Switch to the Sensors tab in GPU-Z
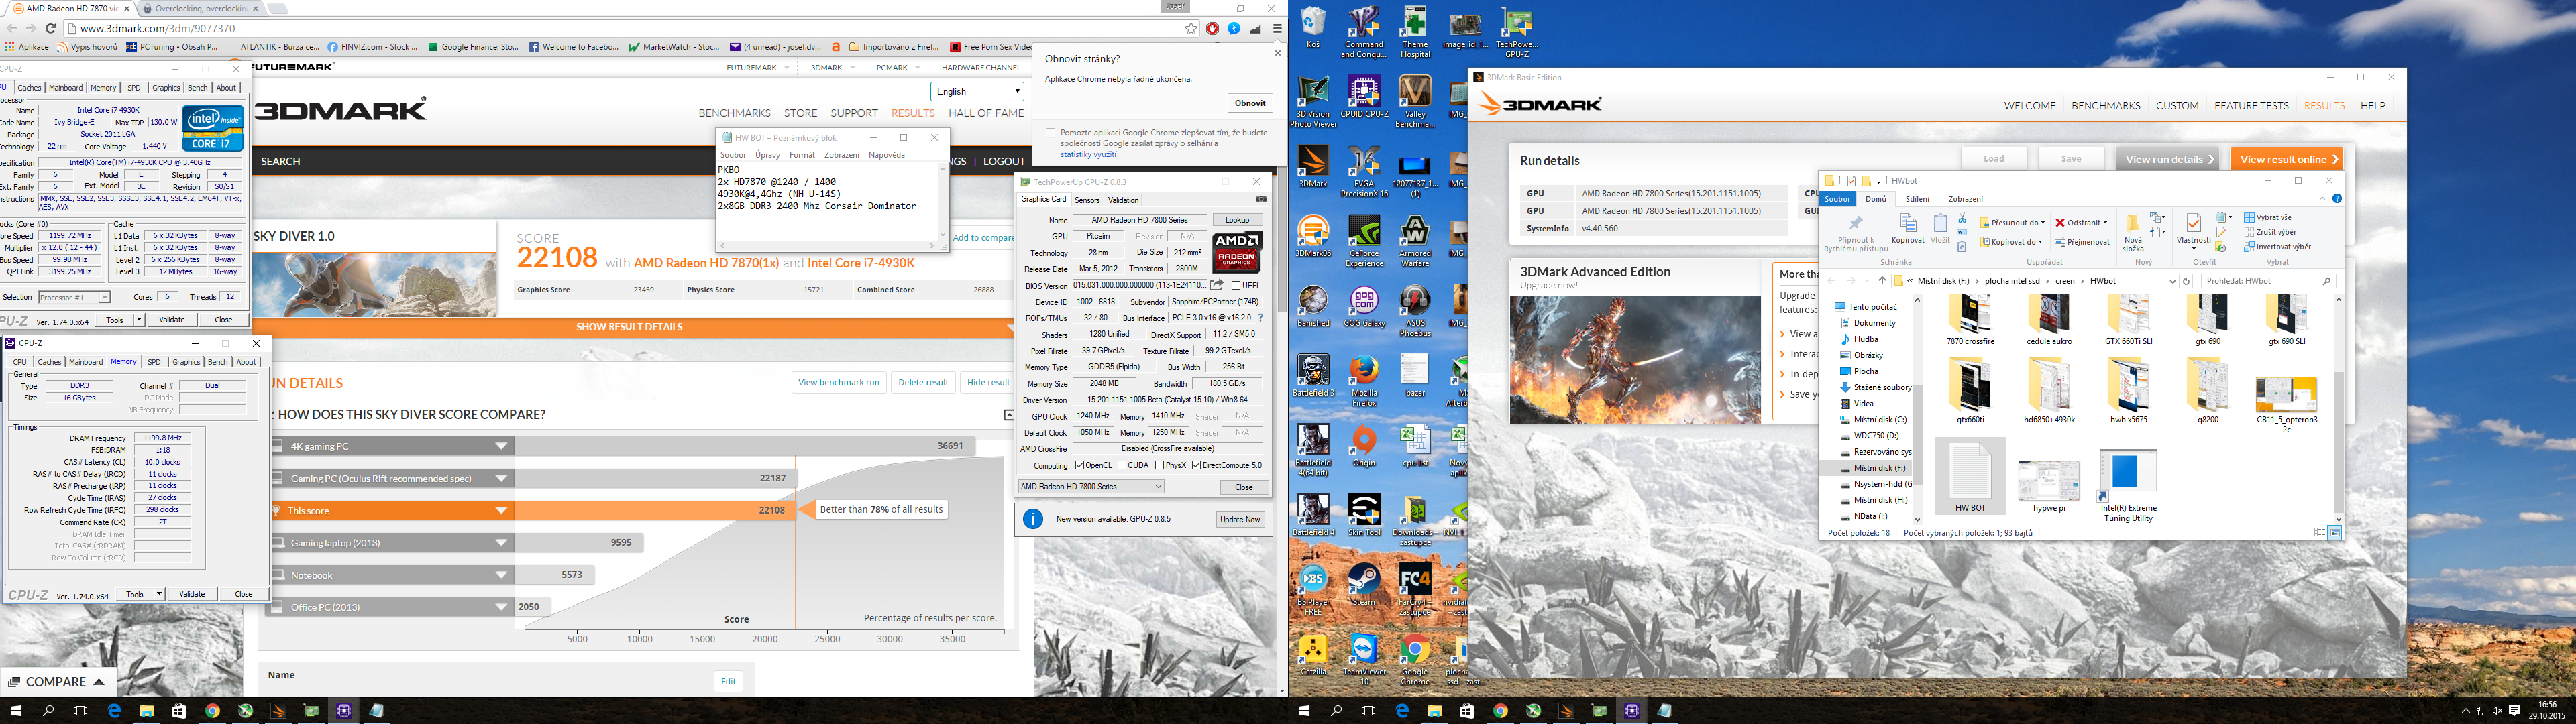This screenshot has height=724, width=2576. click(x=1087, y=200)
